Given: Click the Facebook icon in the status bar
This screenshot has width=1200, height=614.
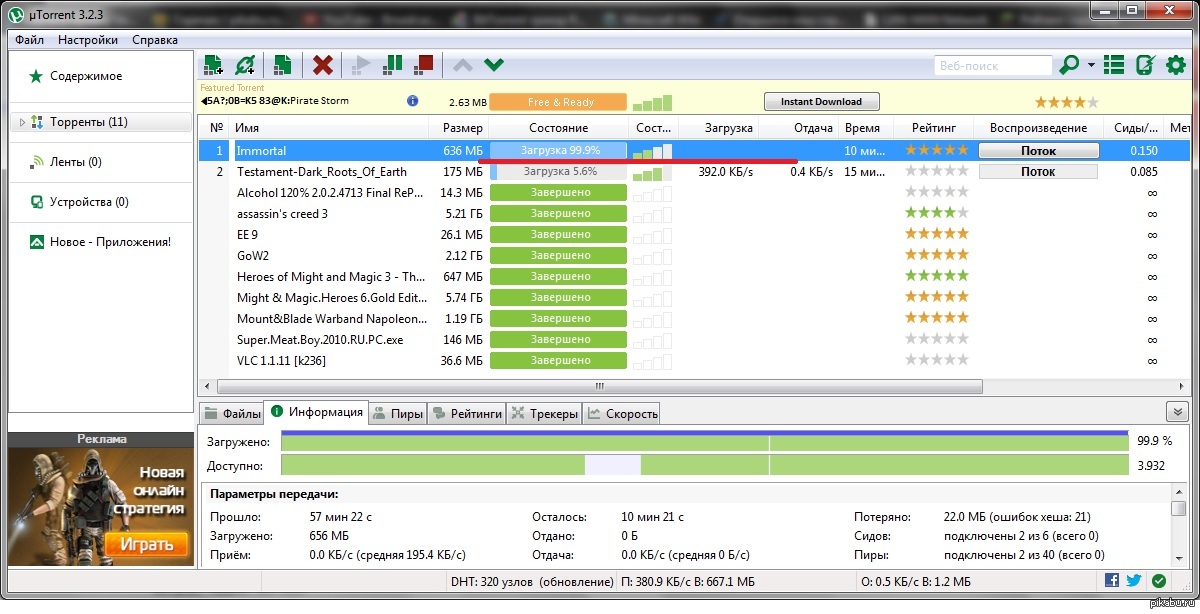Looking at the screenshot, I should [x=1112, y=581].
